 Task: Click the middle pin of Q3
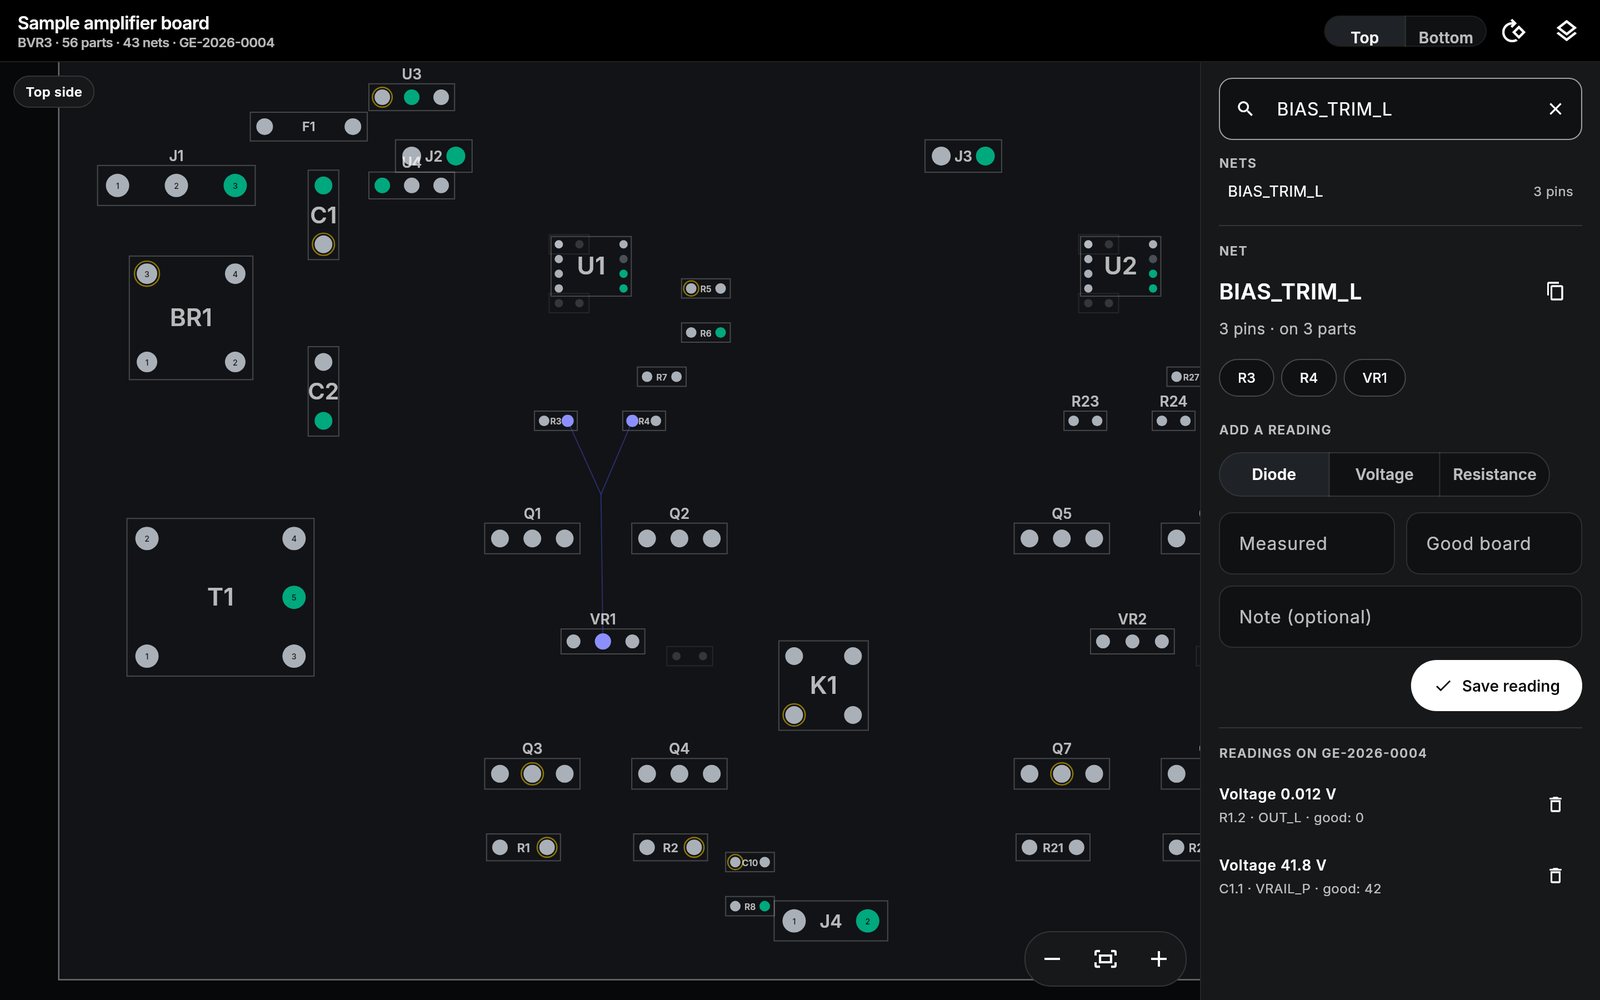[x=532, y=773]
